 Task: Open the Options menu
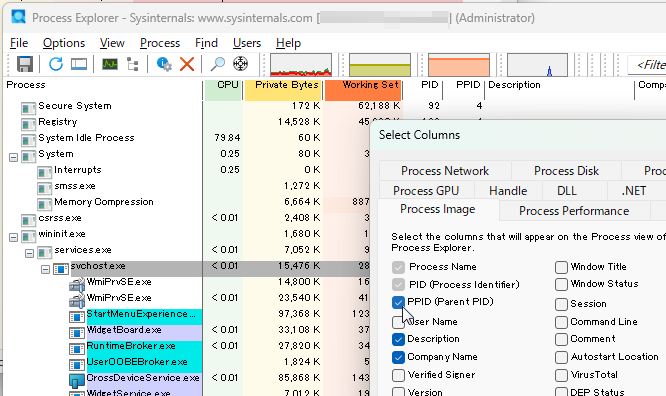(64, 43)
